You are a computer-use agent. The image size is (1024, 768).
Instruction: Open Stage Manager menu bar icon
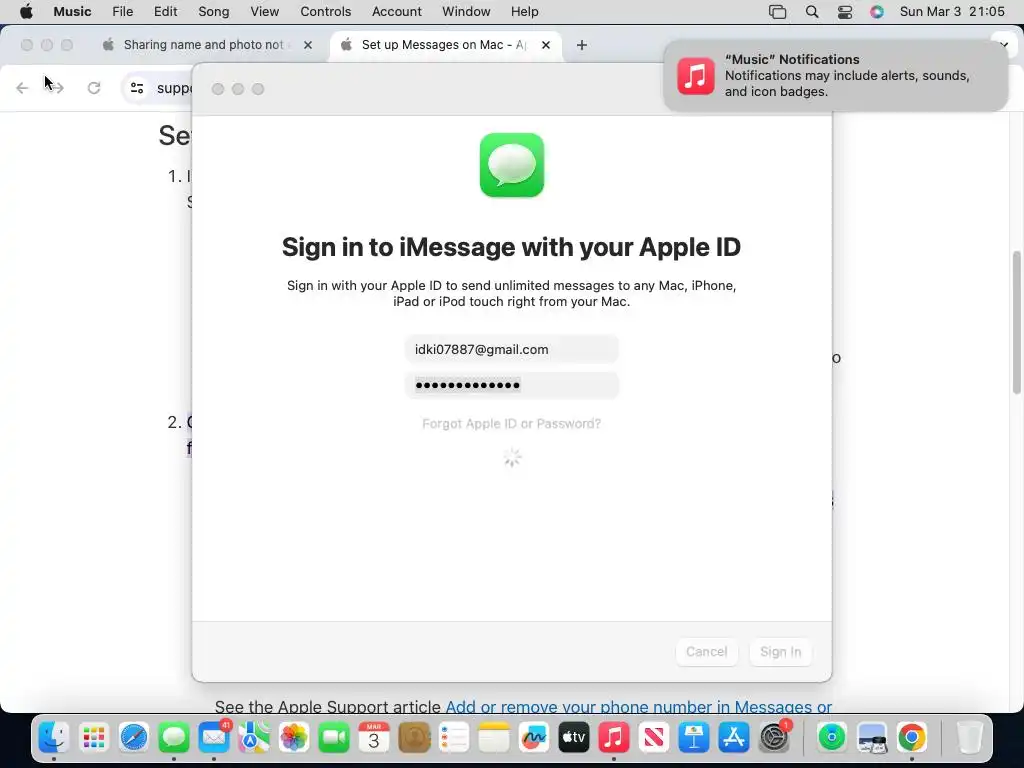(777, 12)
